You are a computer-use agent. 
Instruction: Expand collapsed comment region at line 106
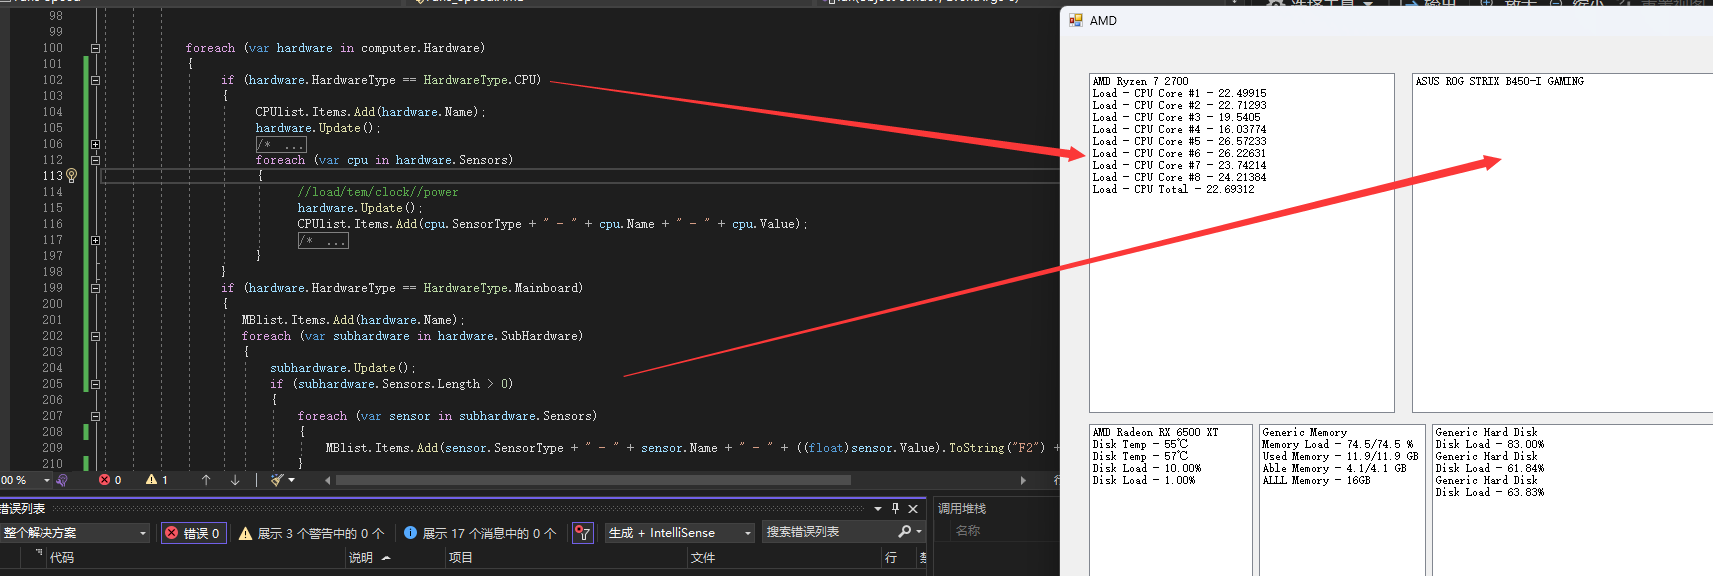95,144
